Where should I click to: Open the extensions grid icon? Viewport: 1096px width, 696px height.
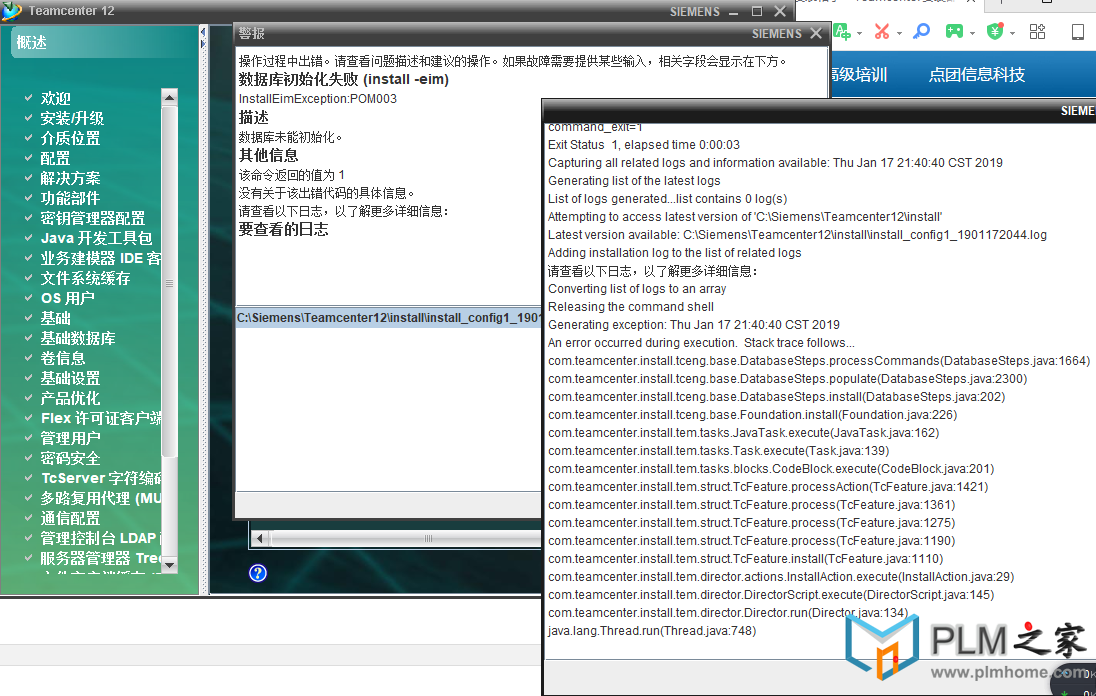(x=1037, y=31)
